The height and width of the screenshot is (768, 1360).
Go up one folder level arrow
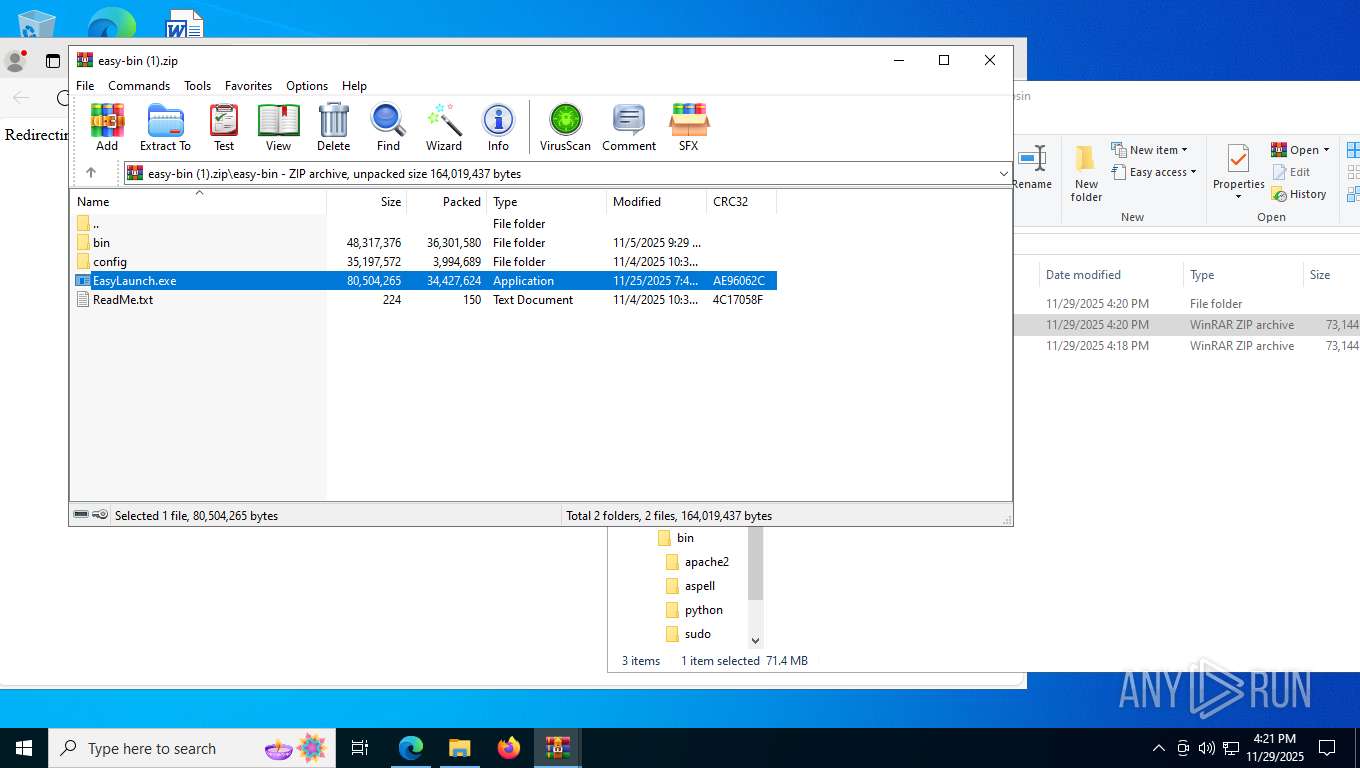coord(91,173)
